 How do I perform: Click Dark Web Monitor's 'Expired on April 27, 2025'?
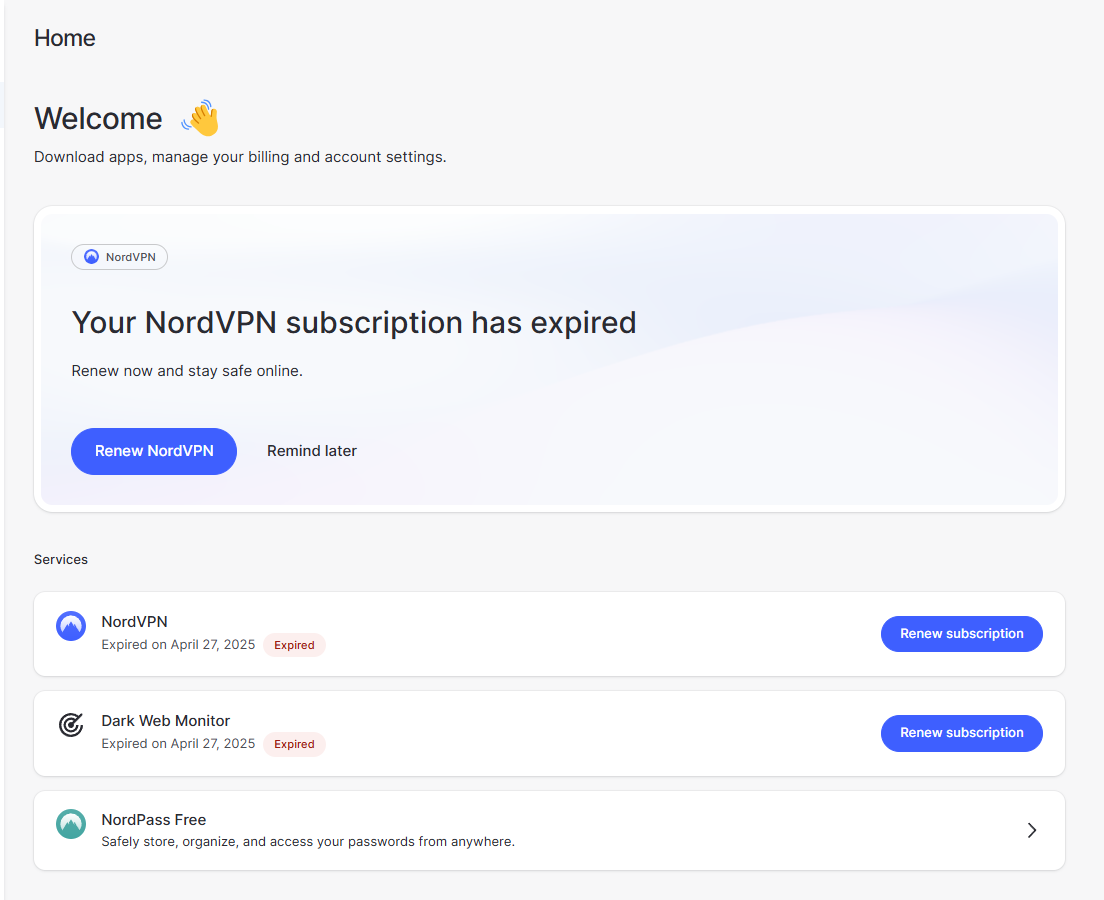pyautogui.click(x=178, y=744)
